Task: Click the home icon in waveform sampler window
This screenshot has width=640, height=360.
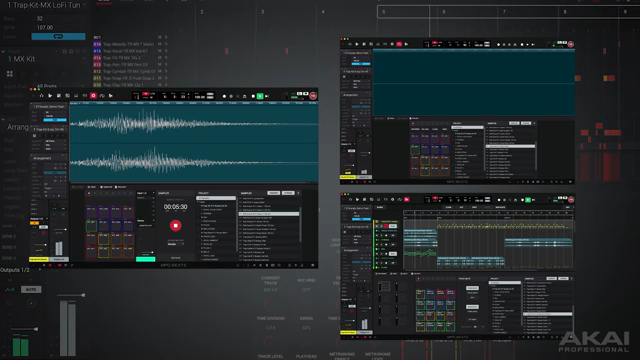Action: (x=41, y=96)
